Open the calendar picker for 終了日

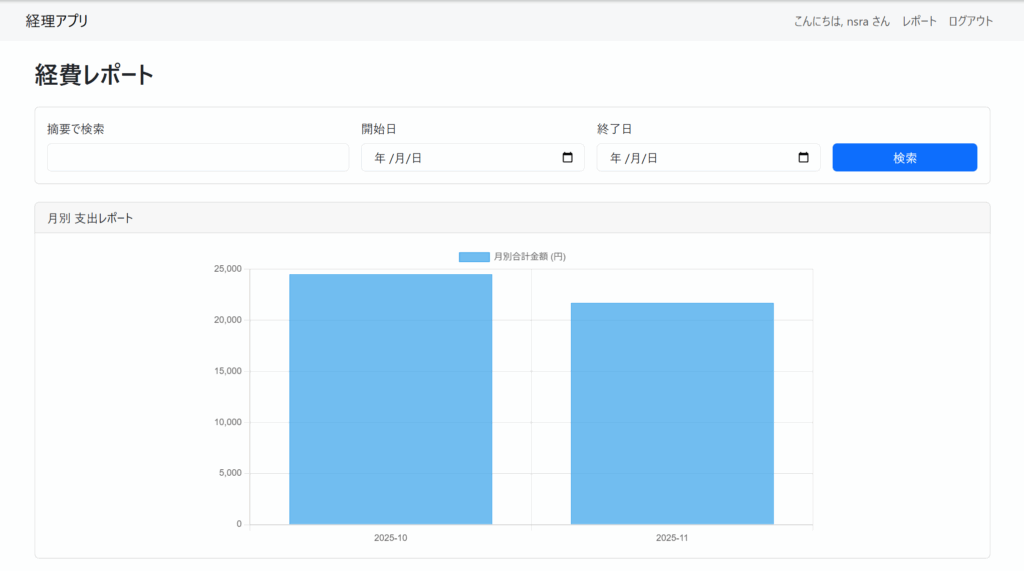click(803, 158)
